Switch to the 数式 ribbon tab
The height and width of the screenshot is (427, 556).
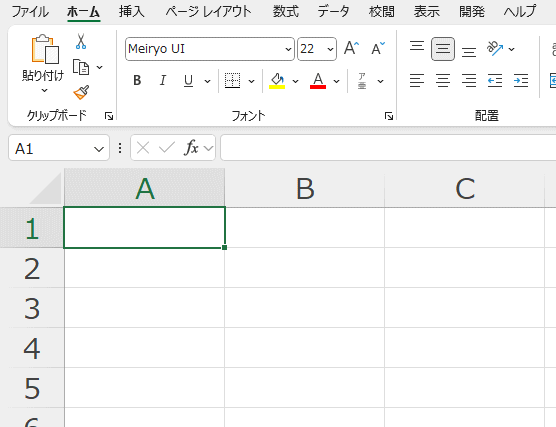(x=285, y=12)
